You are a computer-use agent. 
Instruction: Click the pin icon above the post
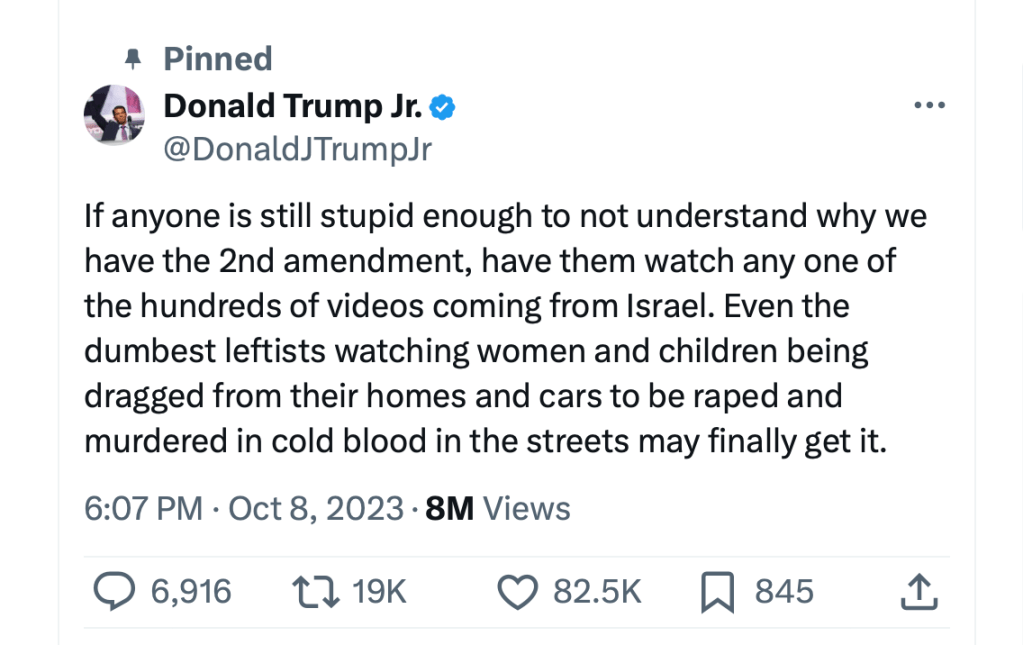[131, 60]
